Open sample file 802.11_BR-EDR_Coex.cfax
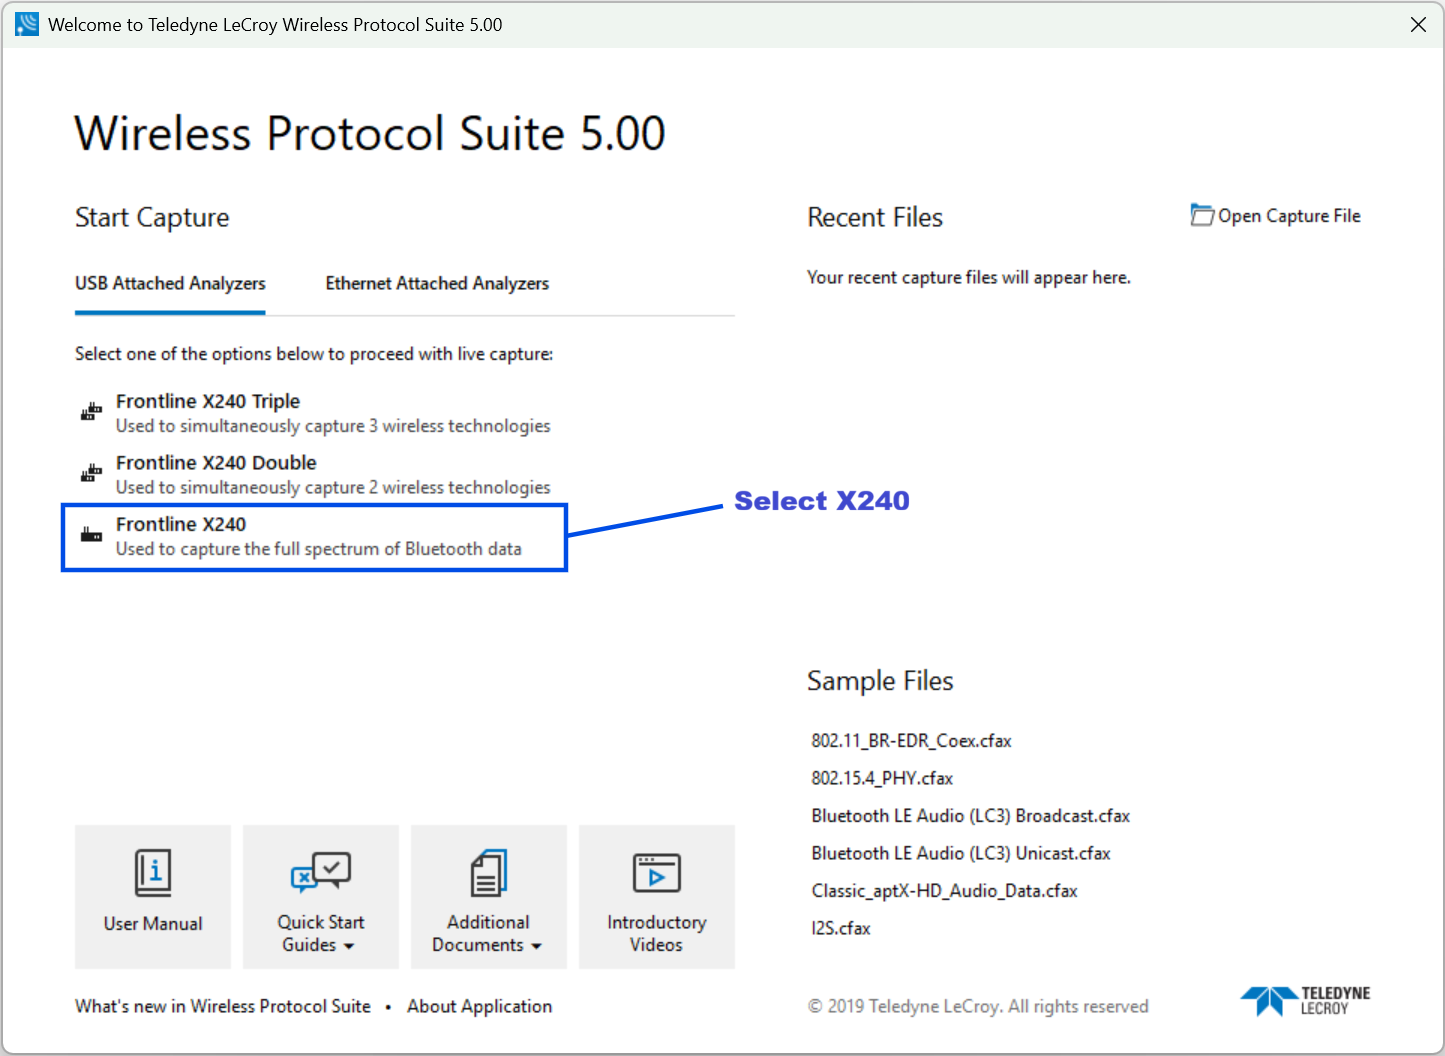Screen dimensions: 1445x1056 pyautogui.click(x=911, y=741)
